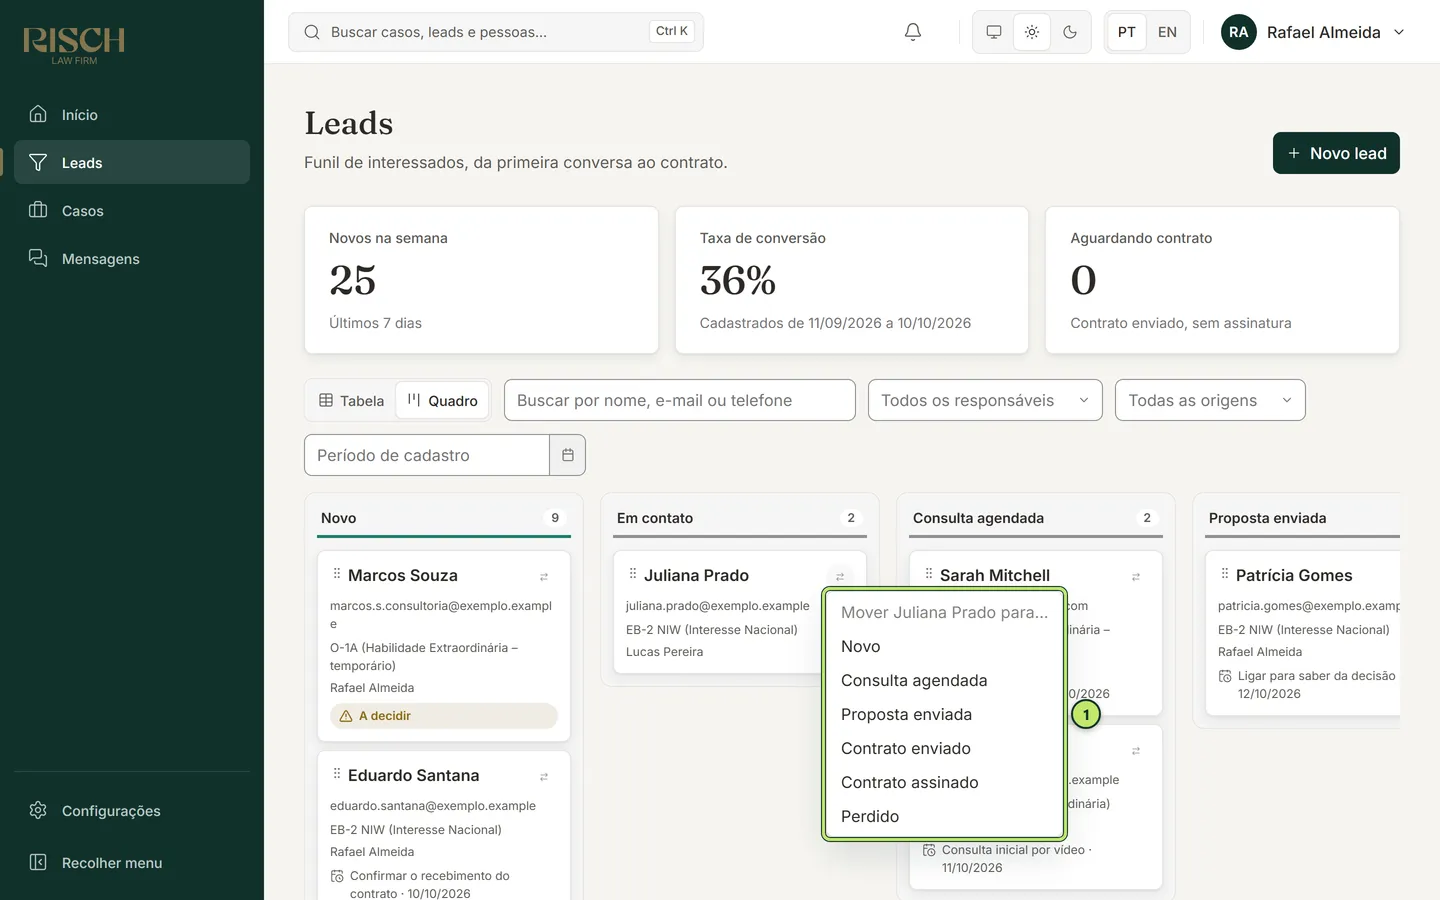The image size is (1440, 900).
Task: Mark Juliana Prado as Perdido
Action: (944, 816)
